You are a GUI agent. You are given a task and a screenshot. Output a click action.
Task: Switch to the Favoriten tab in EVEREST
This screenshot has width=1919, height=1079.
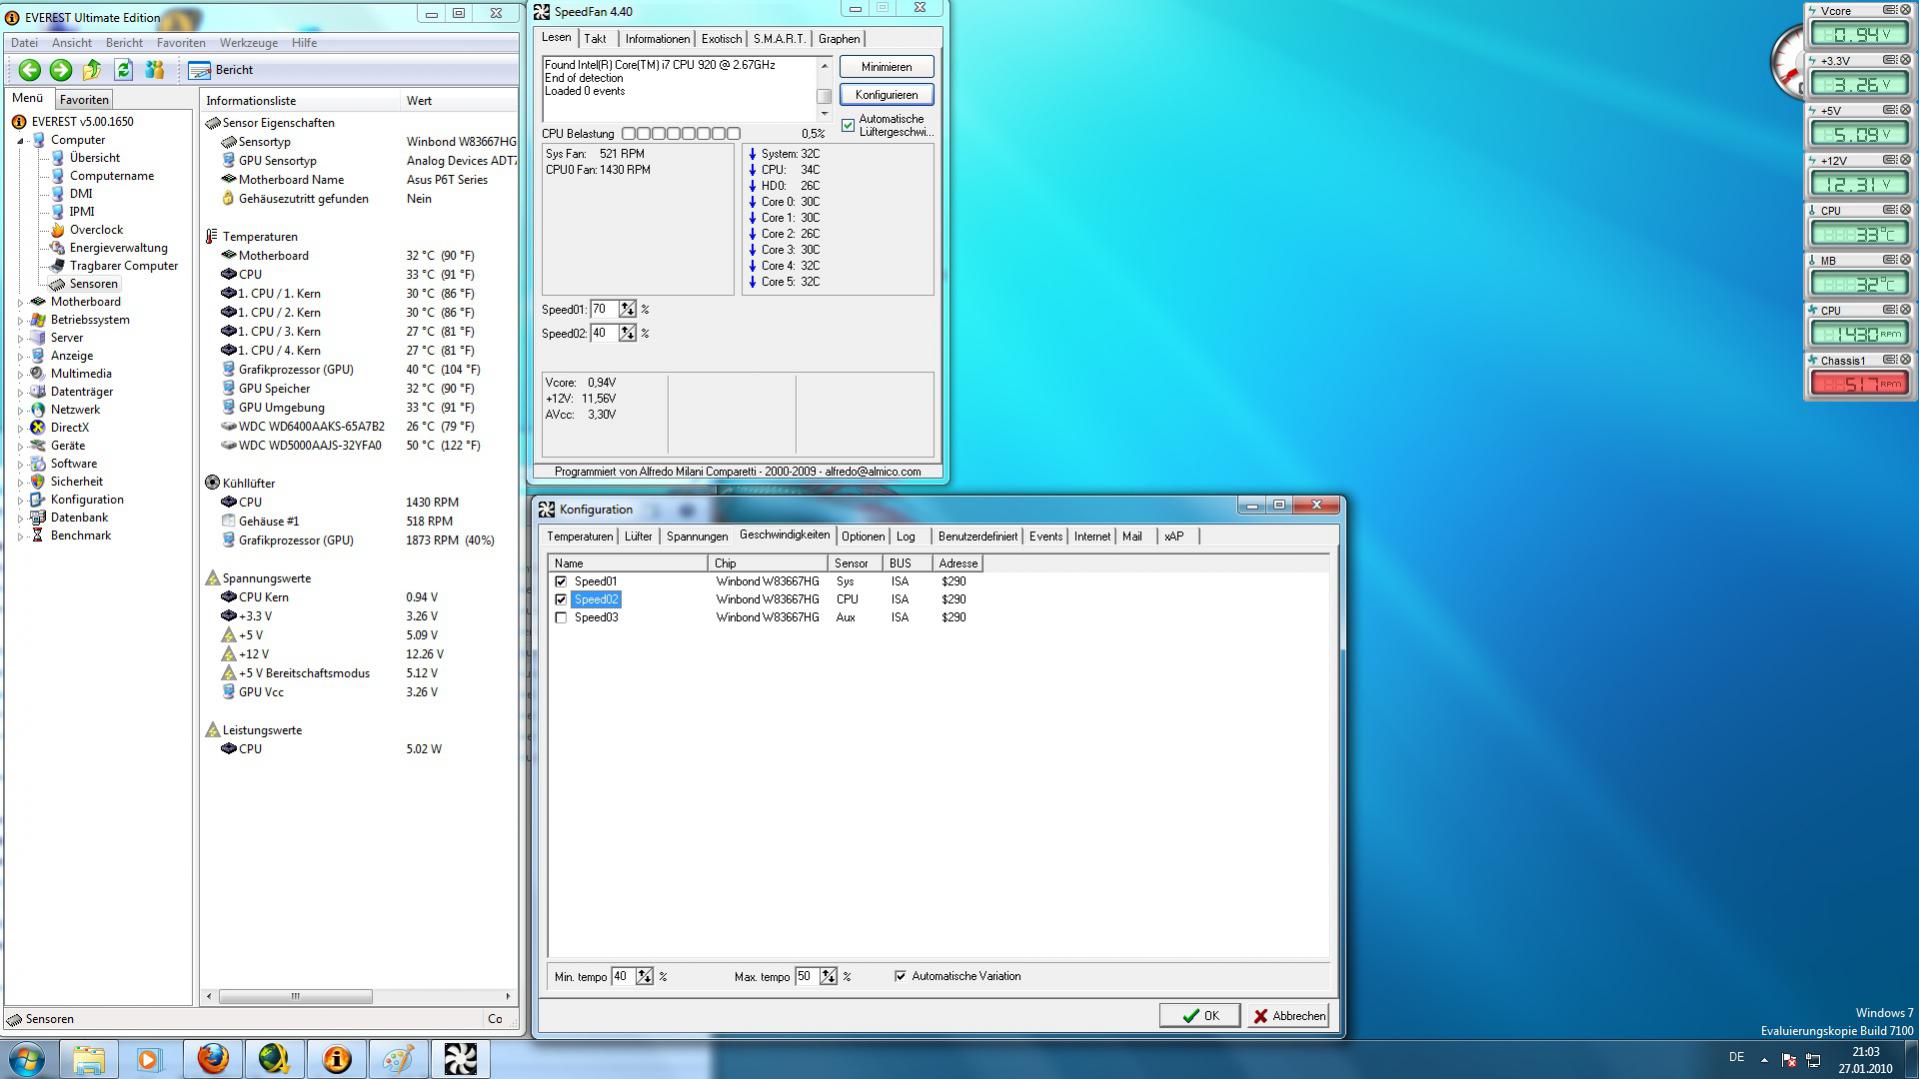pyautogui.click(x=84, y=100)
